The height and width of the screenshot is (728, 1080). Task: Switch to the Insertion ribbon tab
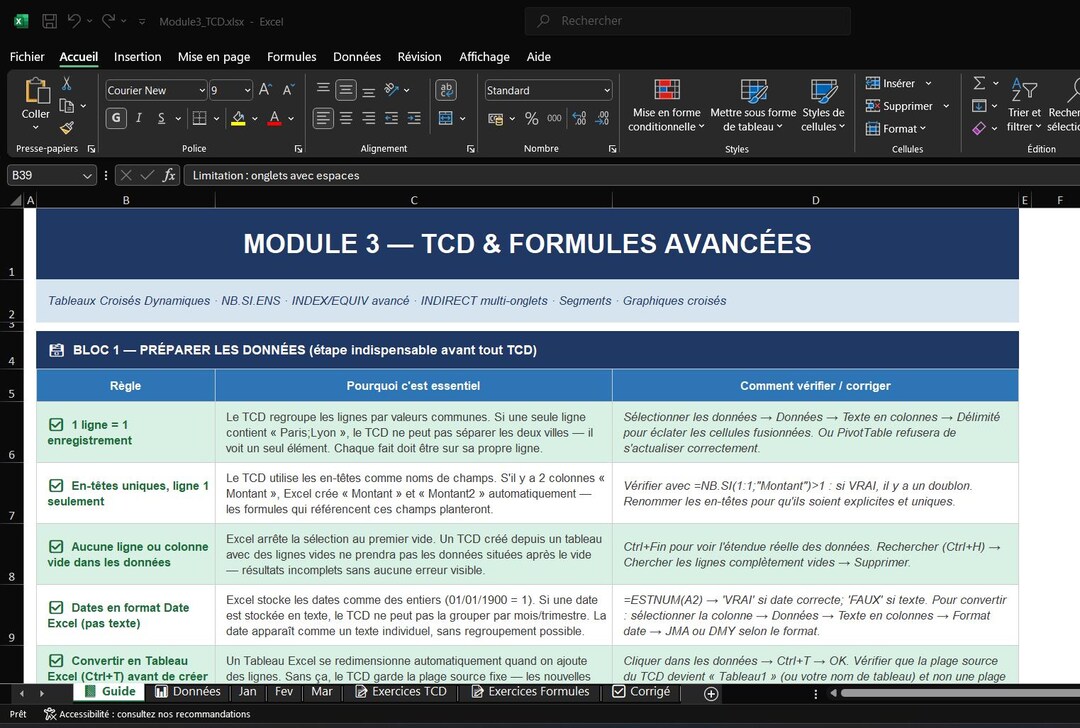point(137,56)
